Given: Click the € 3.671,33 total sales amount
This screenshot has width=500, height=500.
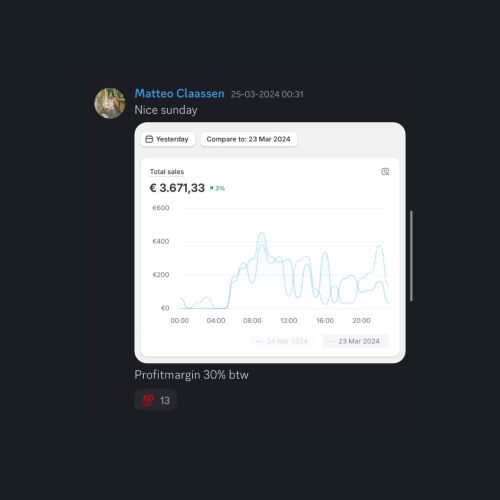Looking at the screenshot, I should (x=177, y=188).
